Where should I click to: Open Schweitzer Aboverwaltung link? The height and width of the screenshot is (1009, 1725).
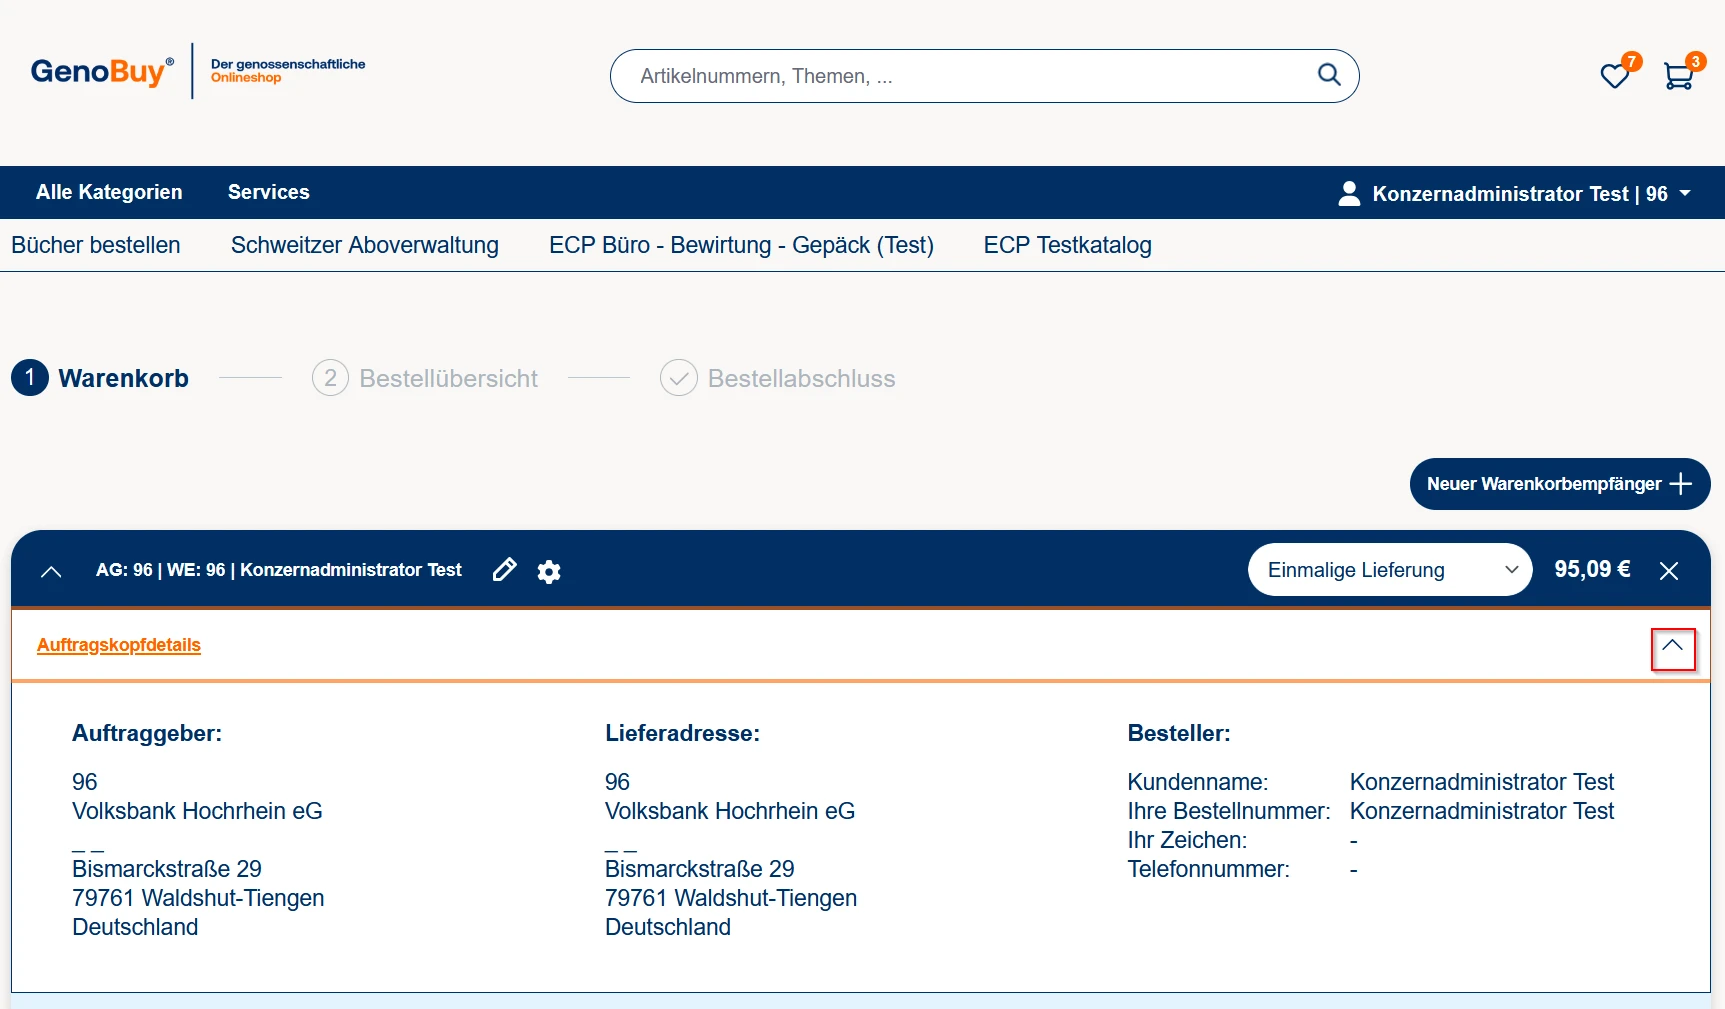pyautogui.click(x=364, y=245)
